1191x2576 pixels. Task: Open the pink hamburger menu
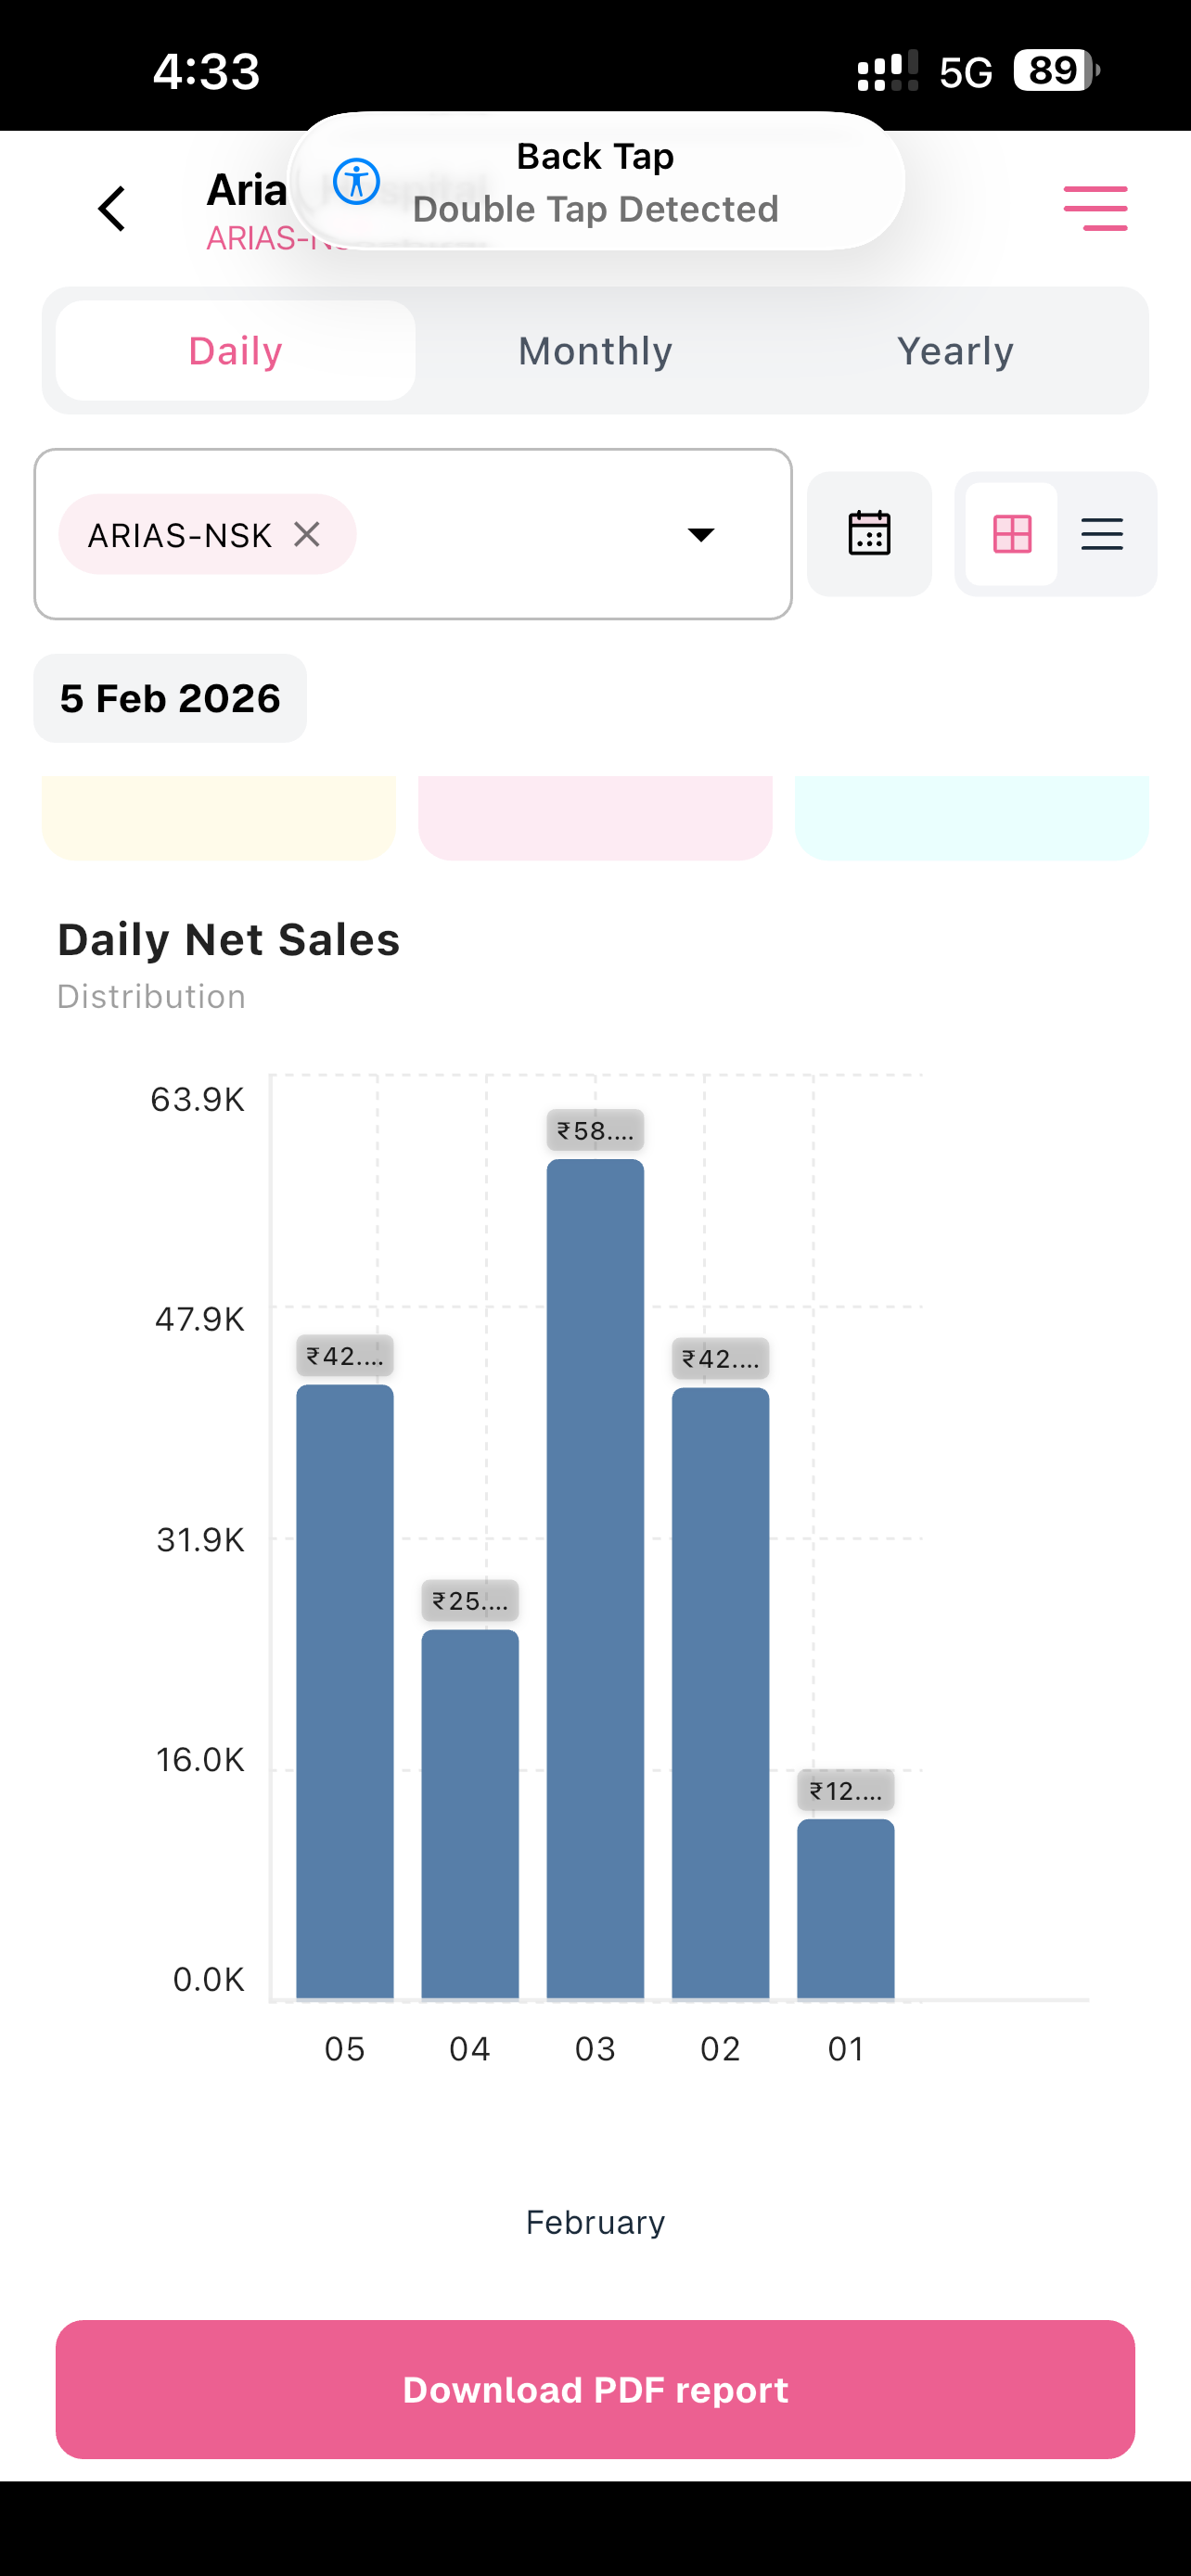pos(1095,208)
